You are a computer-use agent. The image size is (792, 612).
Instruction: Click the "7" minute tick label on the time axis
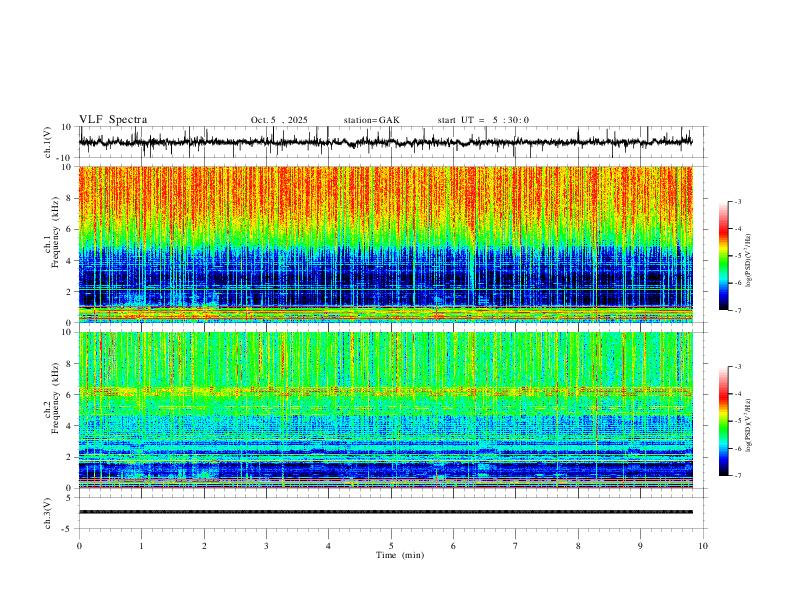[516, 546]
